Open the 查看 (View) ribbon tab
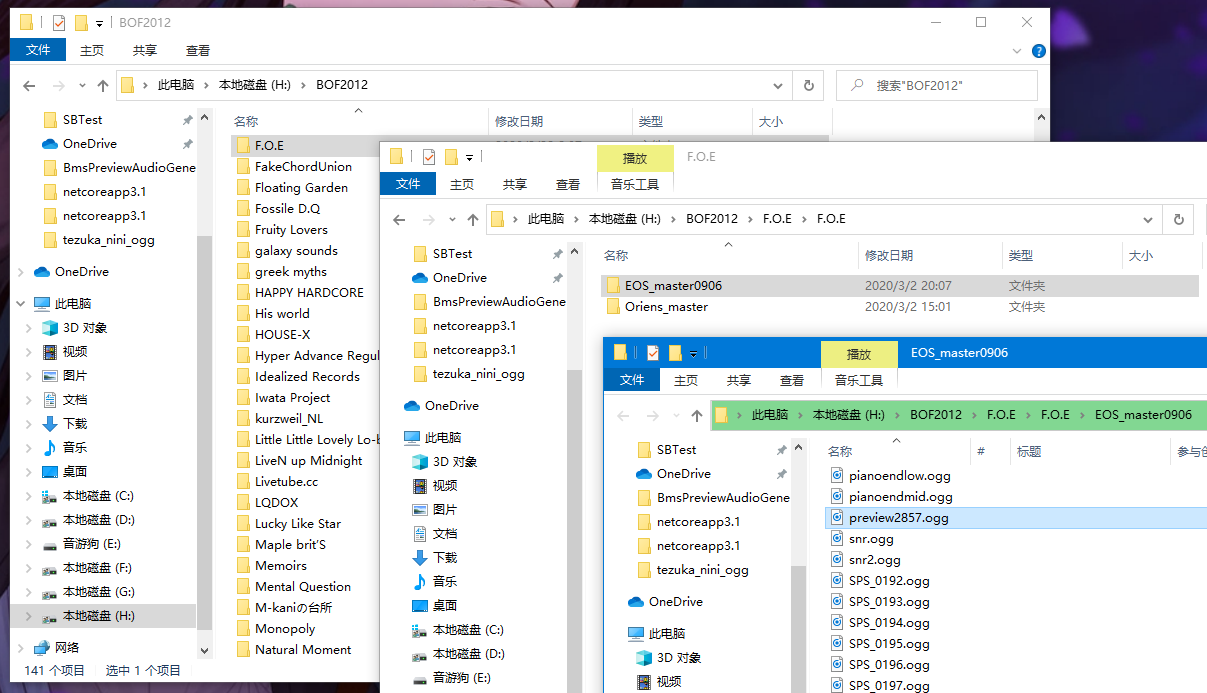Image resolution: width=1207 pixels, height=693 pixels. coord(196,50)
